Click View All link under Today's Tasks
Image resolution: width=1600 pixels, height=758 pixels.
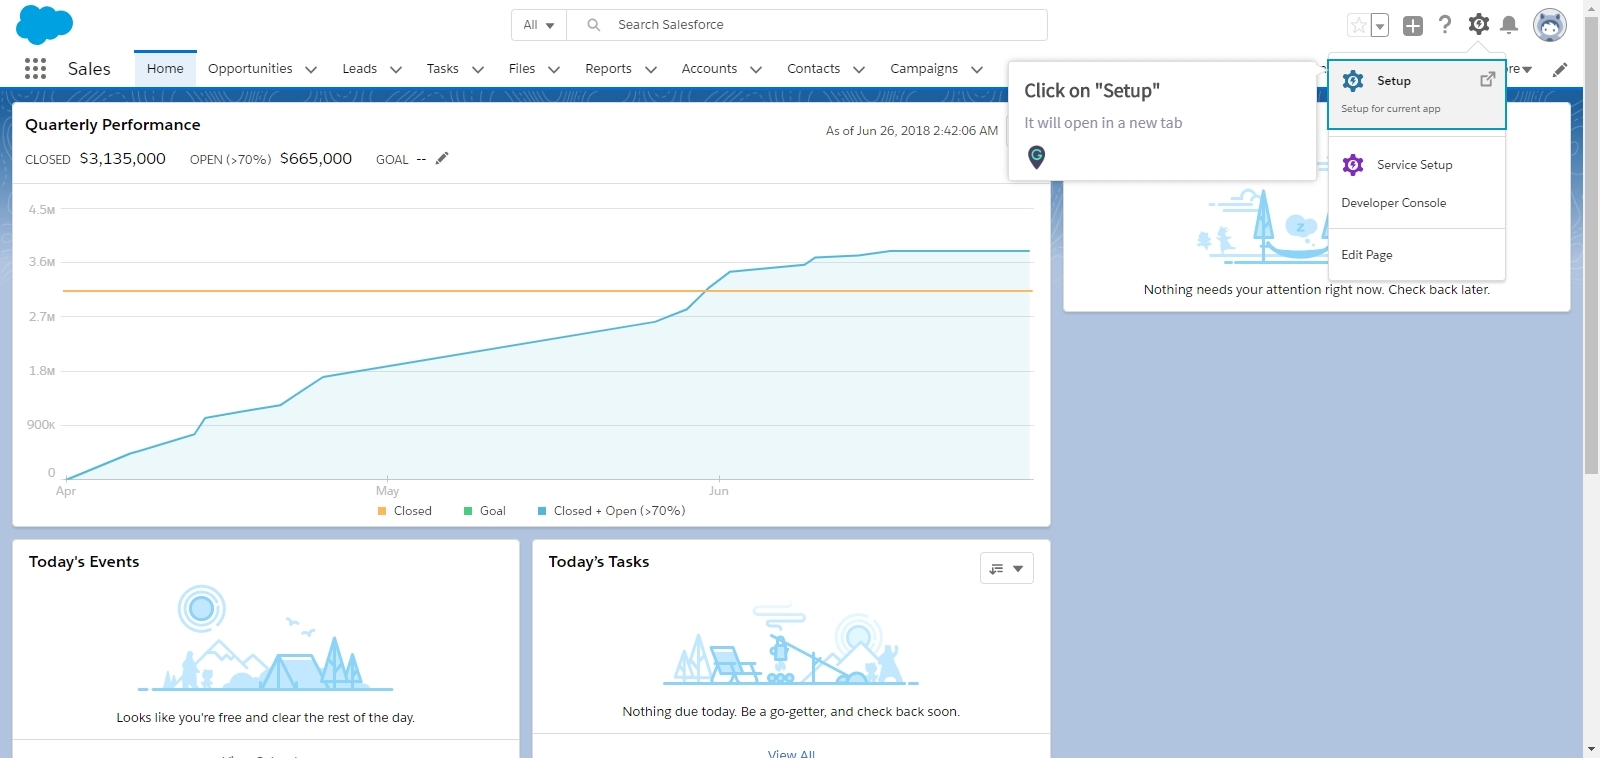click(x=791, y=753)
